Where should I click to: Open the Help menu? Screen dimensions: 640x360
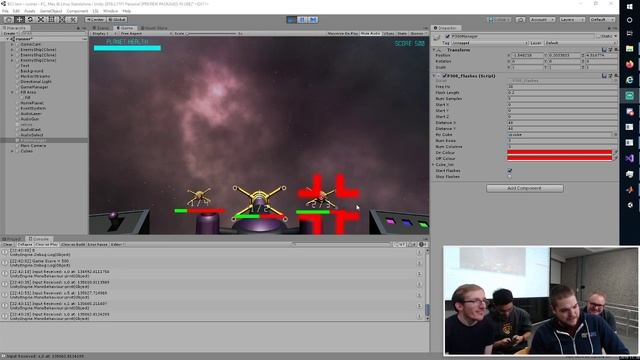tap(127, 11)
